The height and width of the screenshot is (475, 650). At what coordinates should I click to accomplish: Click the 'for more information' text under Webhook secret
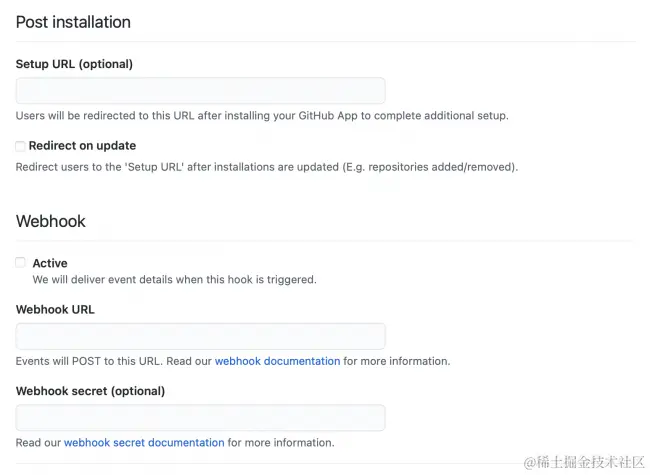coord(281,442)
